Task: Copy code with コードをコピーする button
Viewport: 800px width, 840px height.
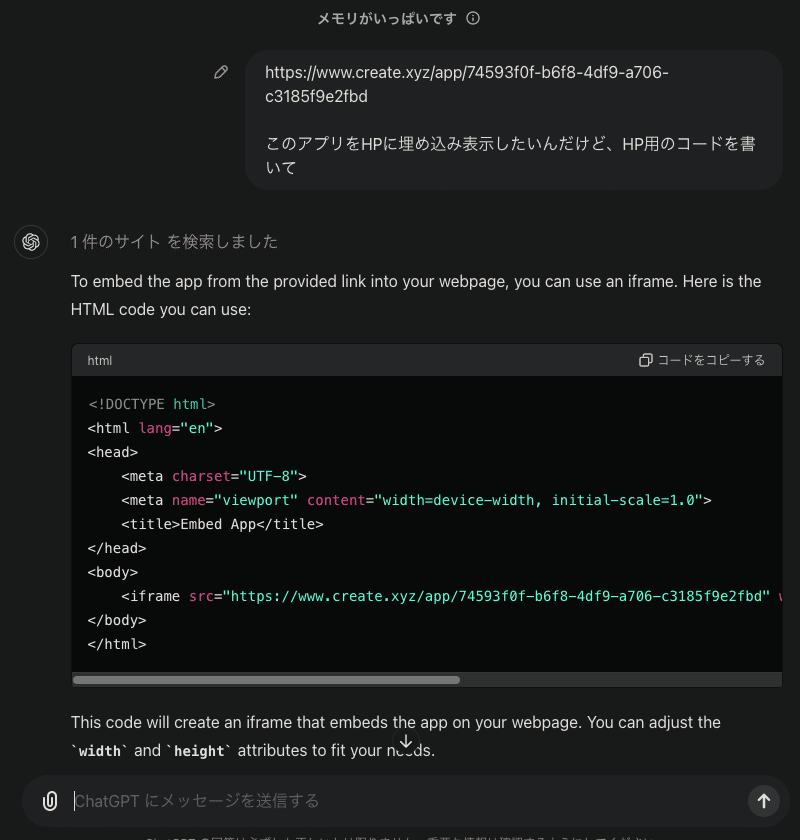Action: [702, 360]
